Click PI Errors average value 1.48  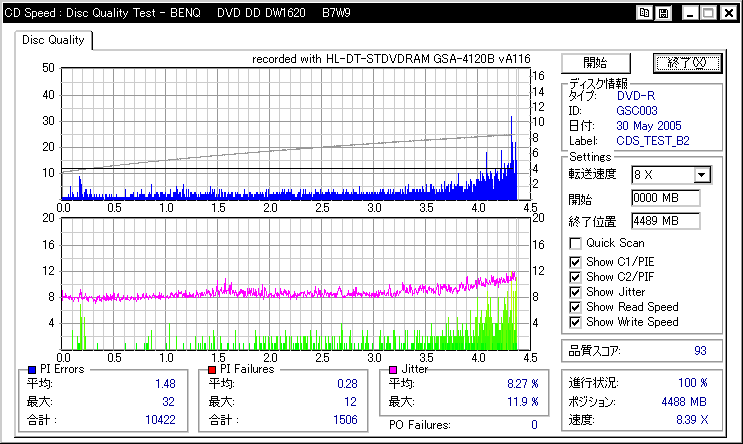[x=165, y=384]
